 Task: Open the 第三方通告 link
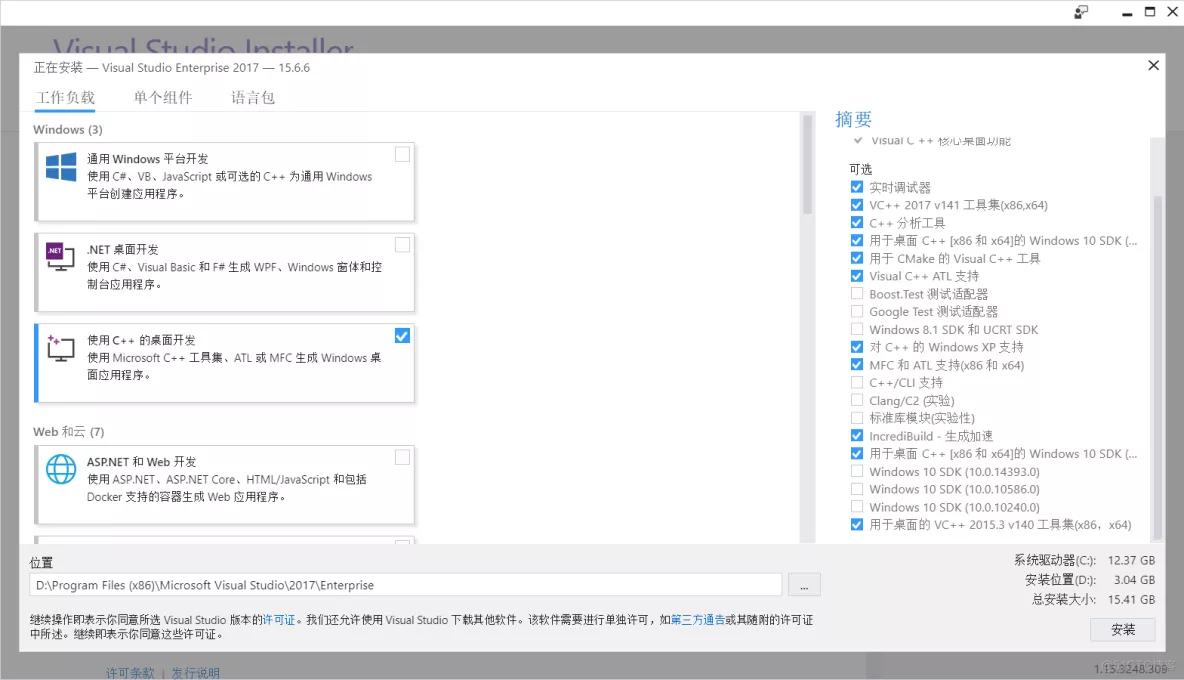pyautogui.click(x=698, y=620)
